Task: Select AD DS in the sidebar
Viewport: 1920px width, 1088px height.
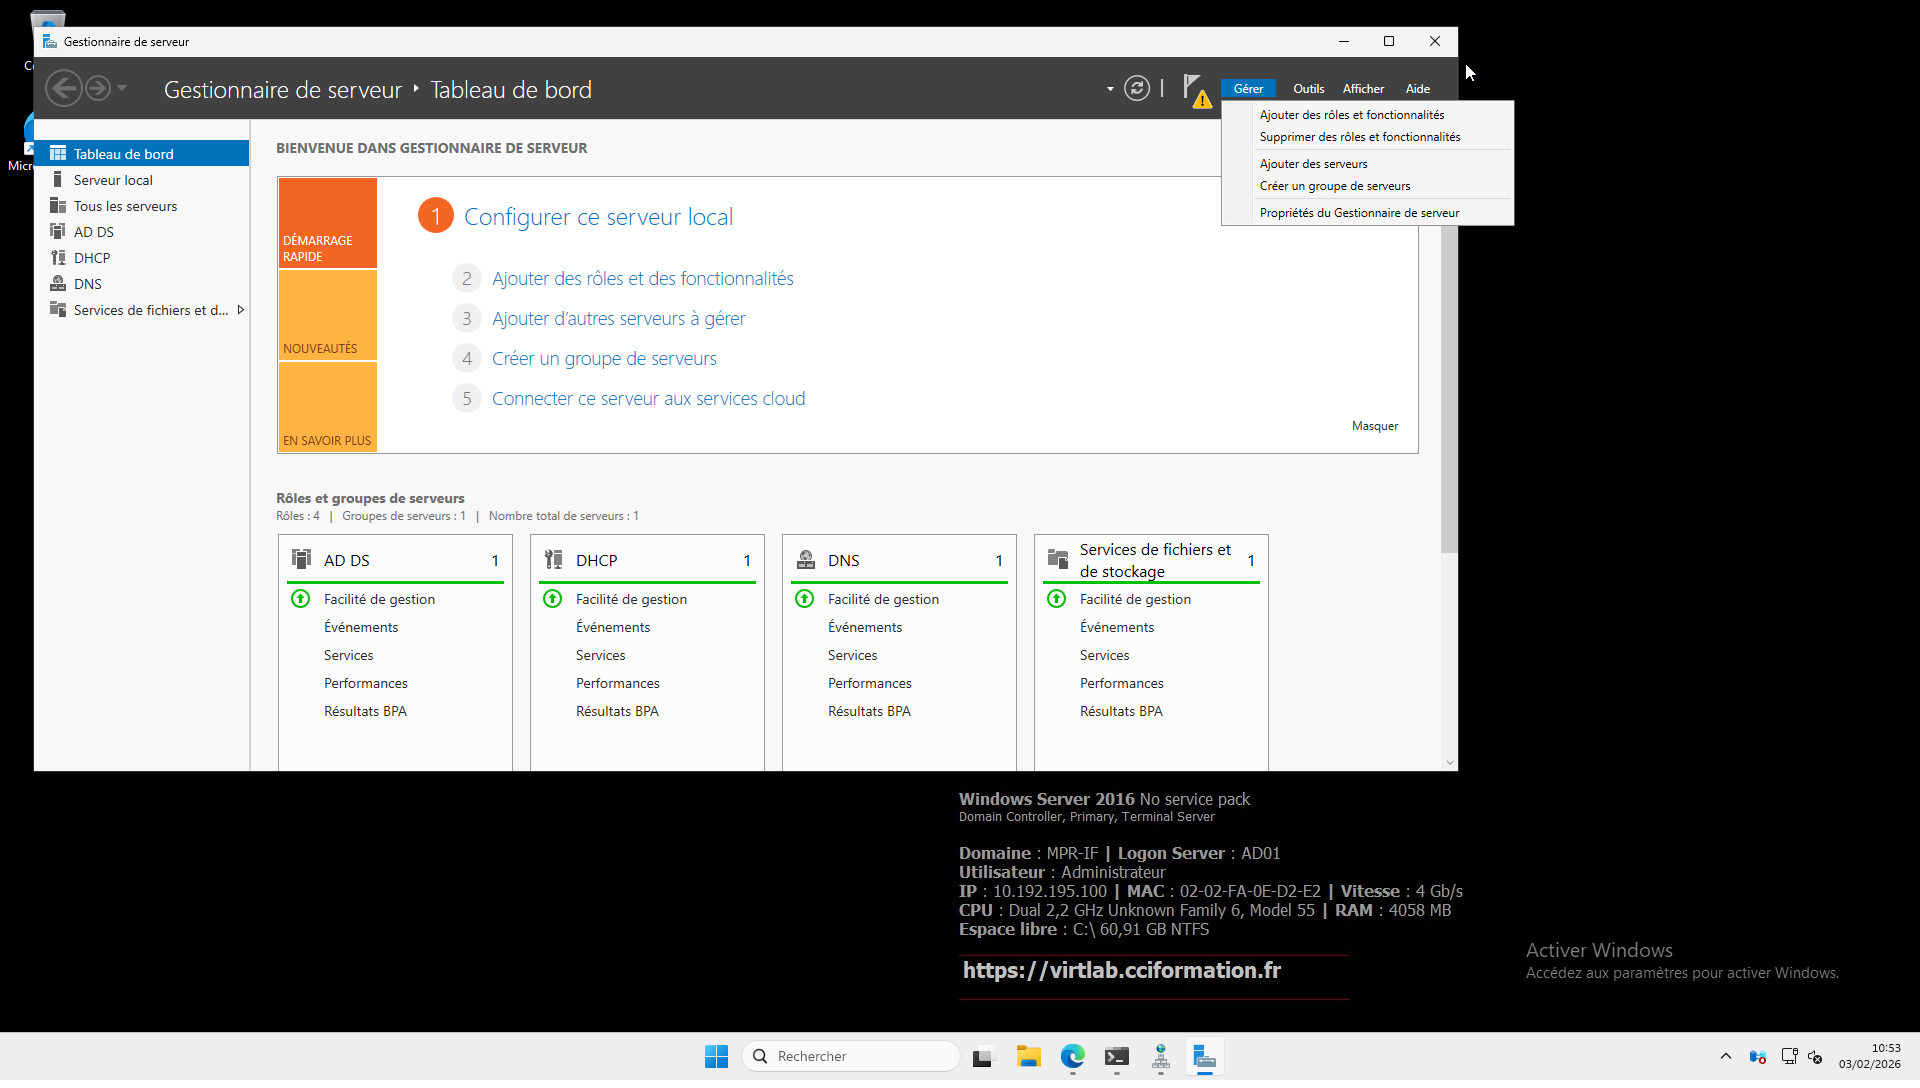Action: (94, 232)
